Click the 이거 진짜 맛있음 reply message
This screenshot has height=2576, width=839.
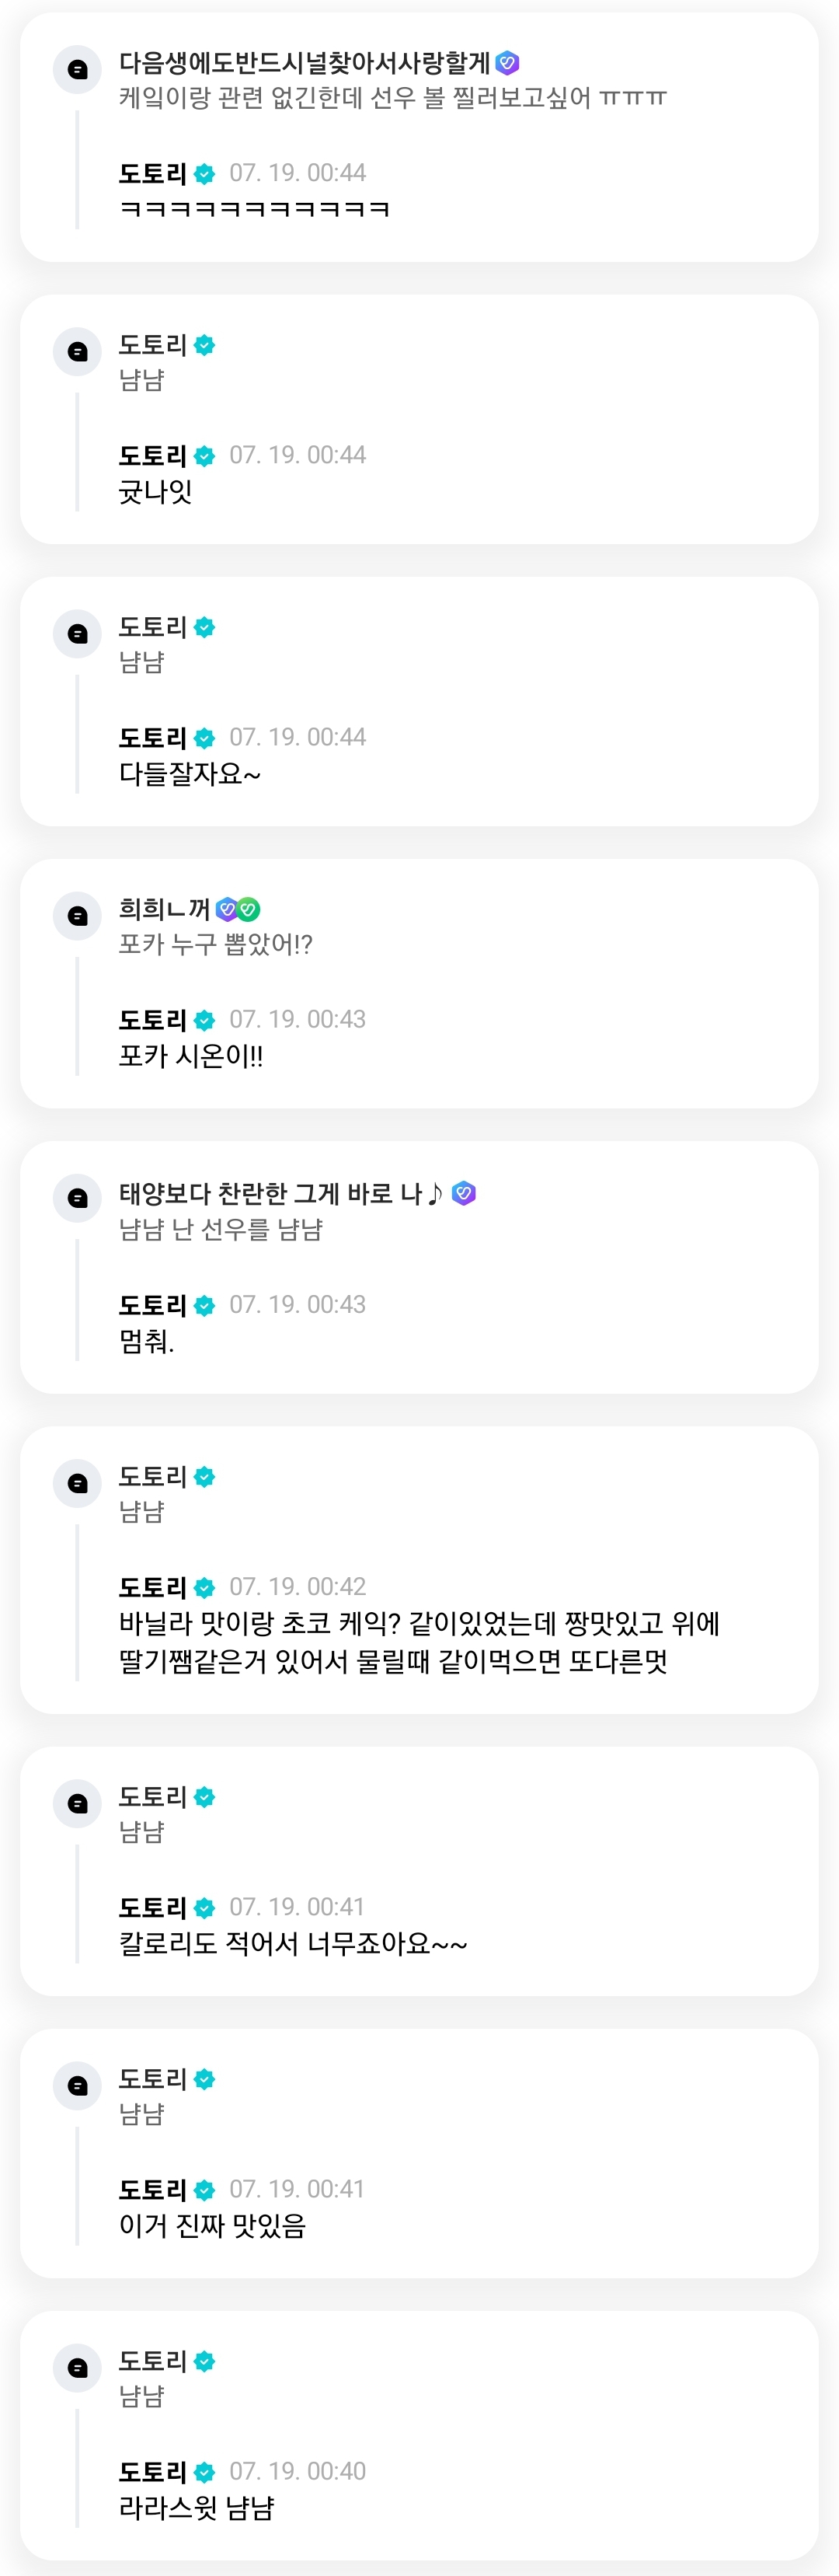(212, 2226)
